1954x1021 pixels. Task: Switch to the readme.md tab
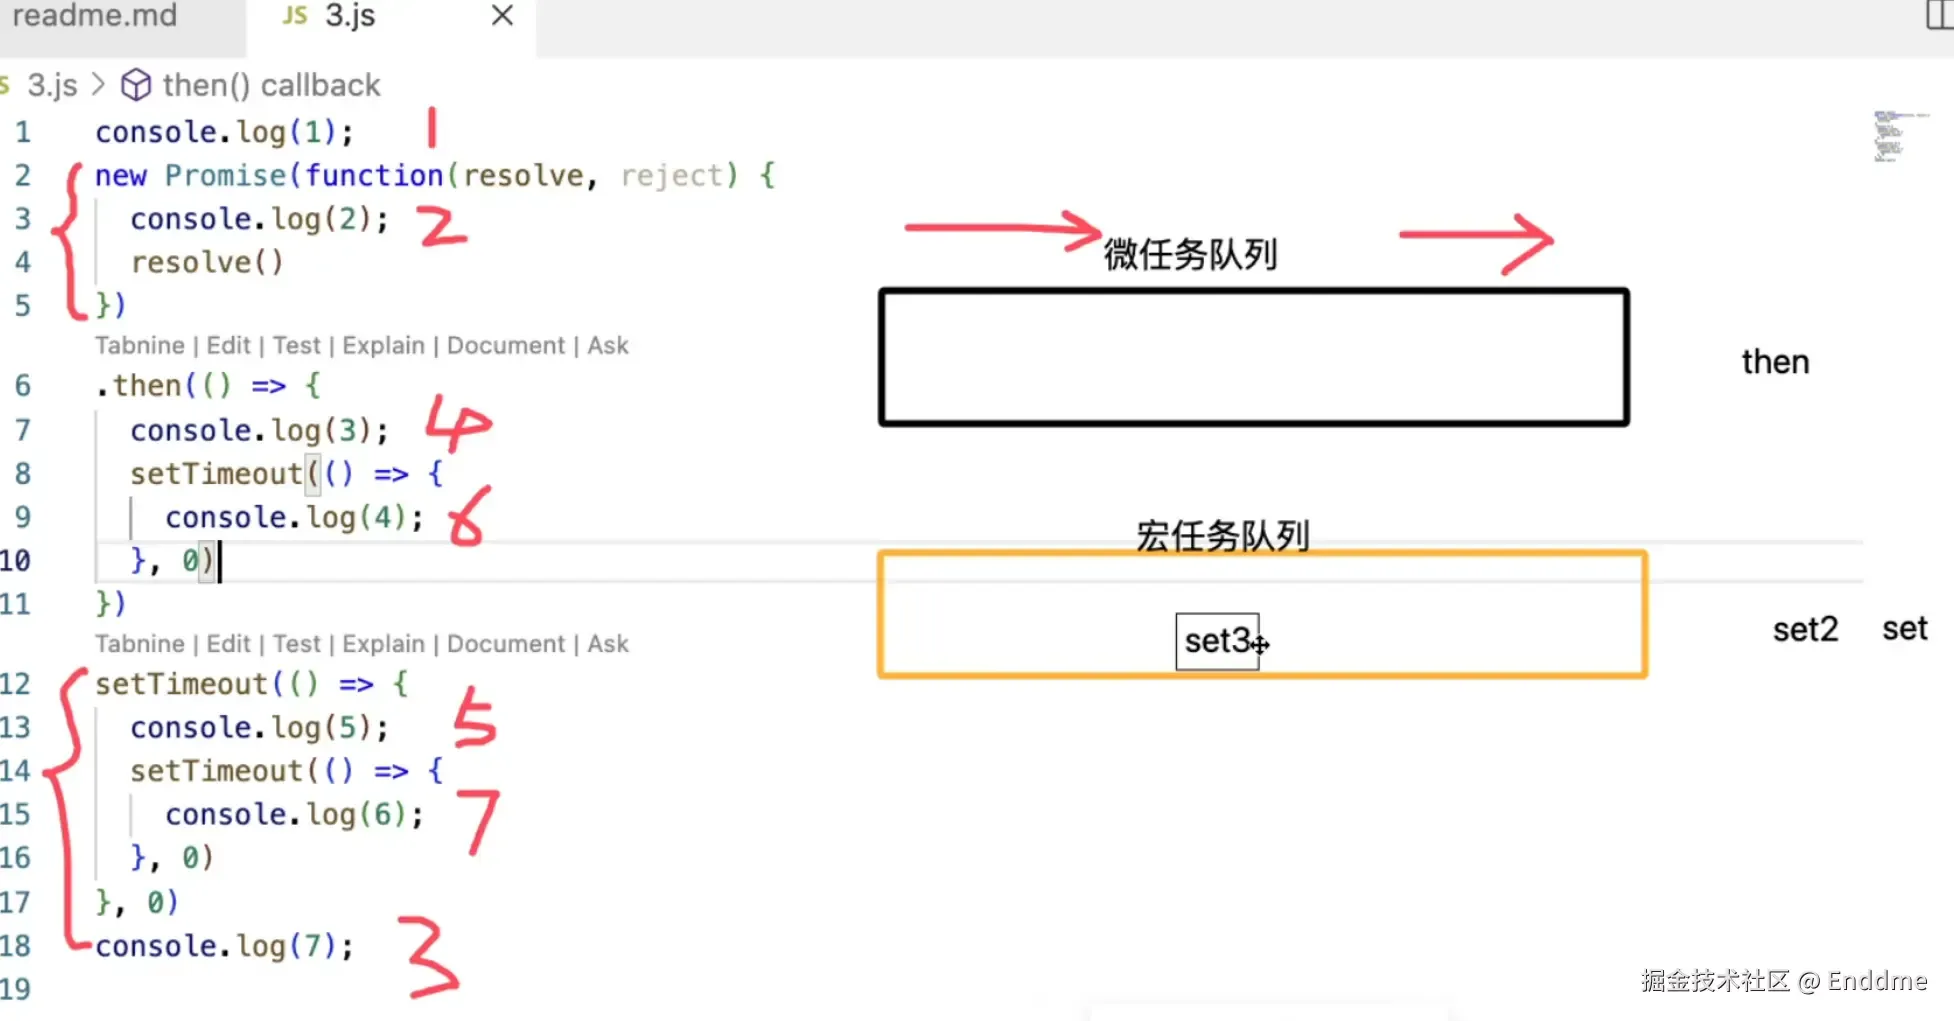(x=94, y=15)
